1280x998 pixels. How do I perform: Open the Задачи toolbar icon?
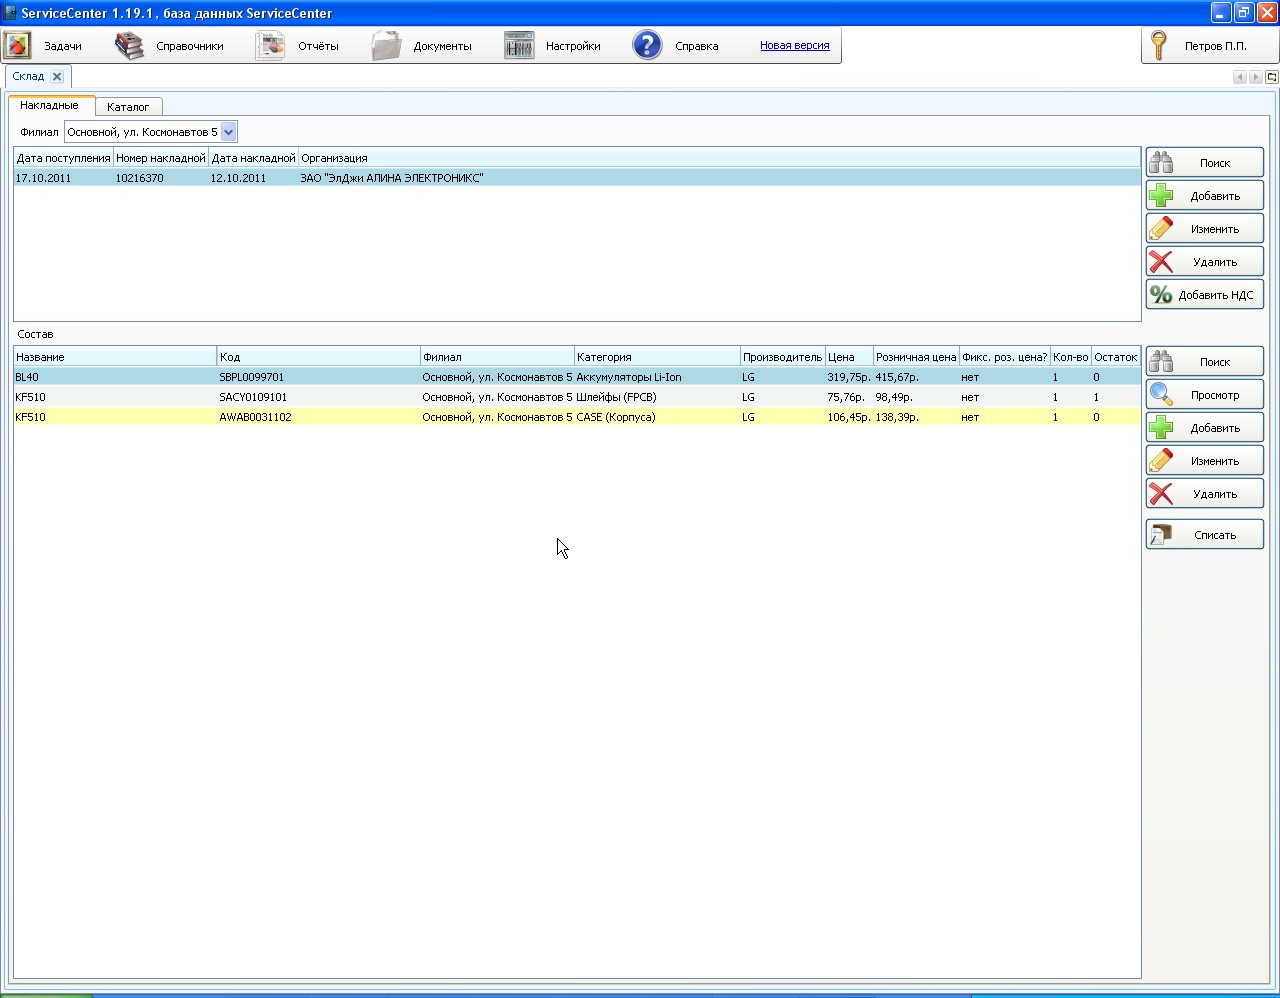point(18,46)
